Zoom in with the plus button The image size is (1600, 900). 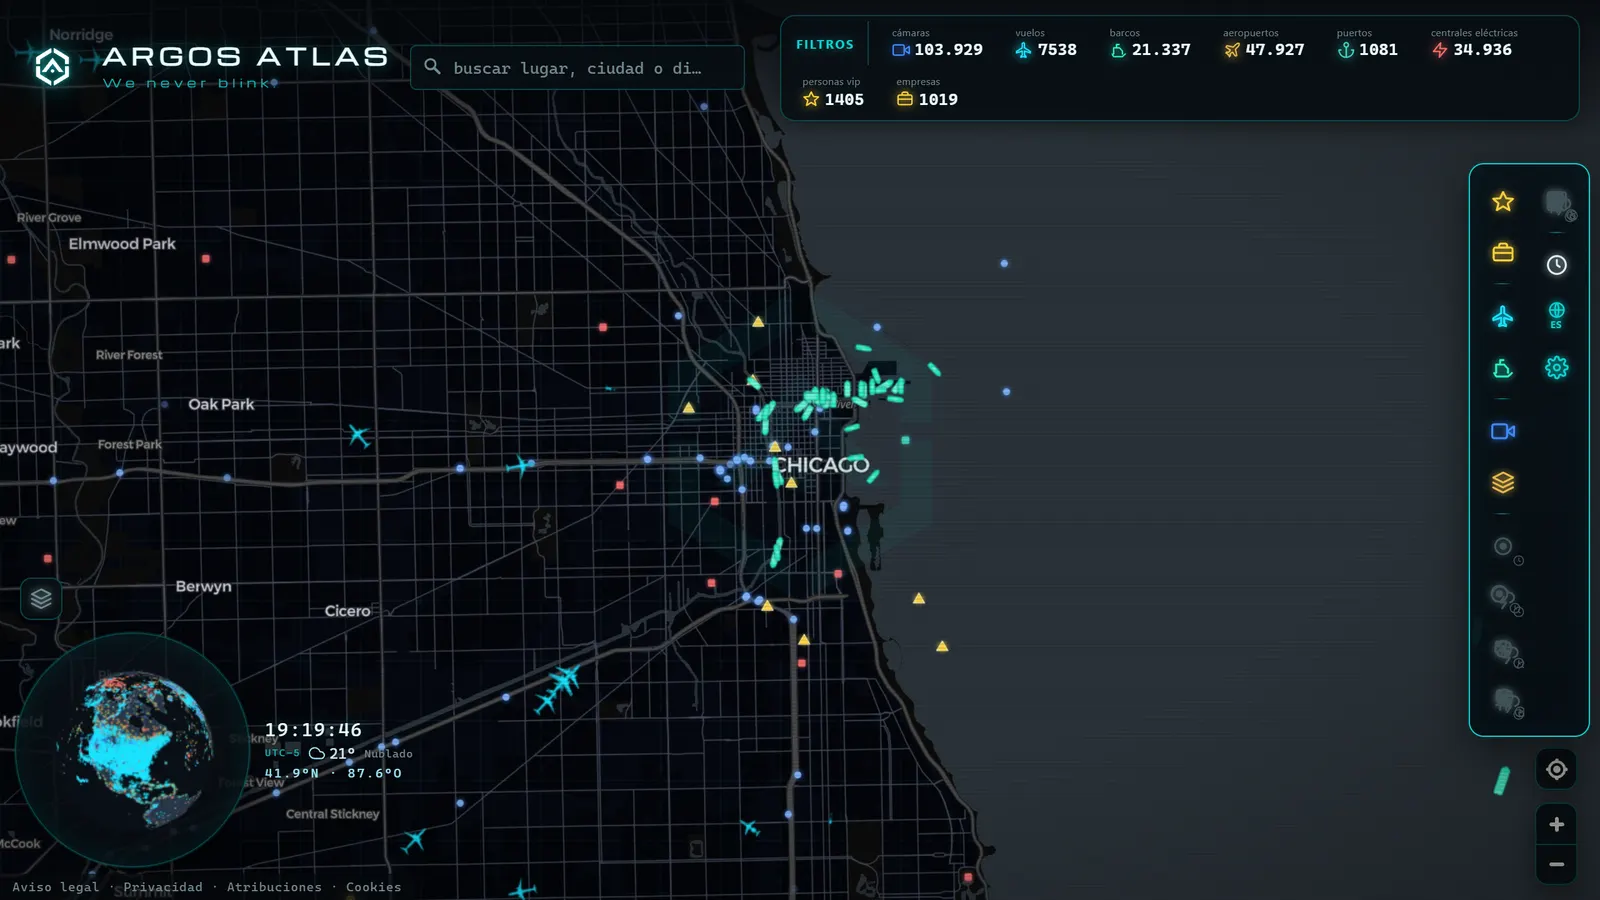pyautogui.click(x=1556, y=825)
